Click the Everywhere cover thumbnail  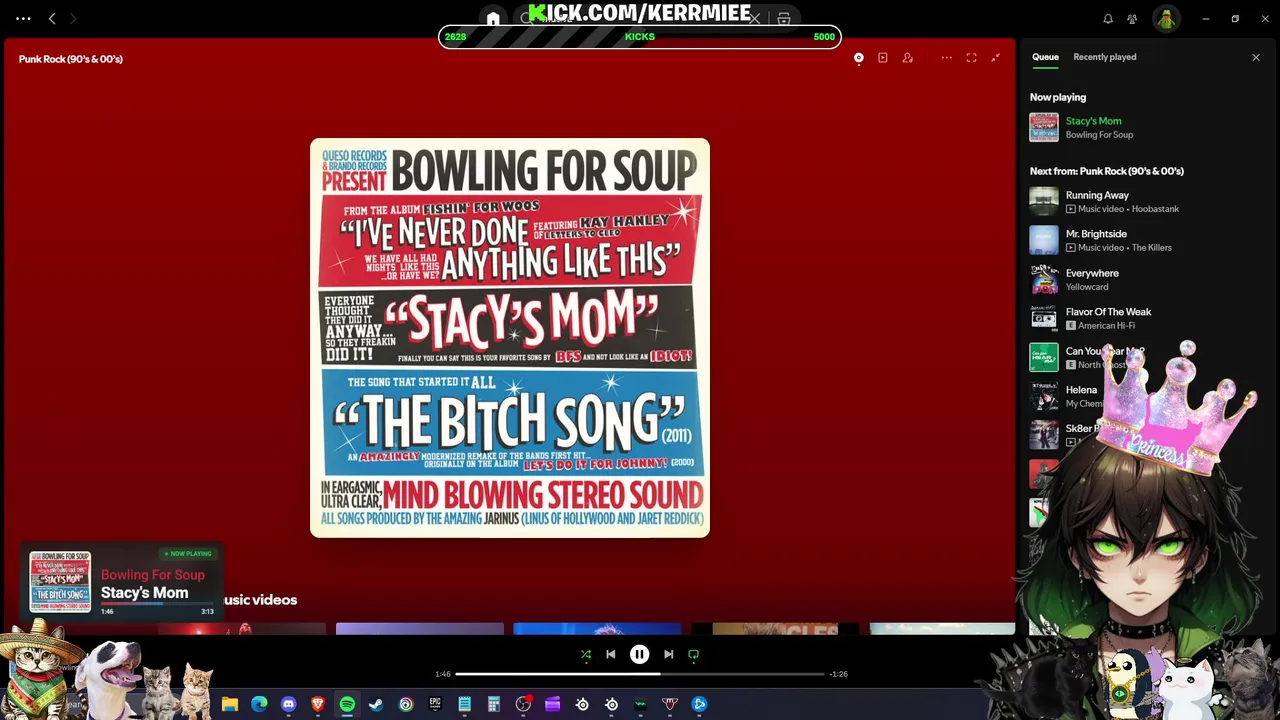click(1044, 279)
